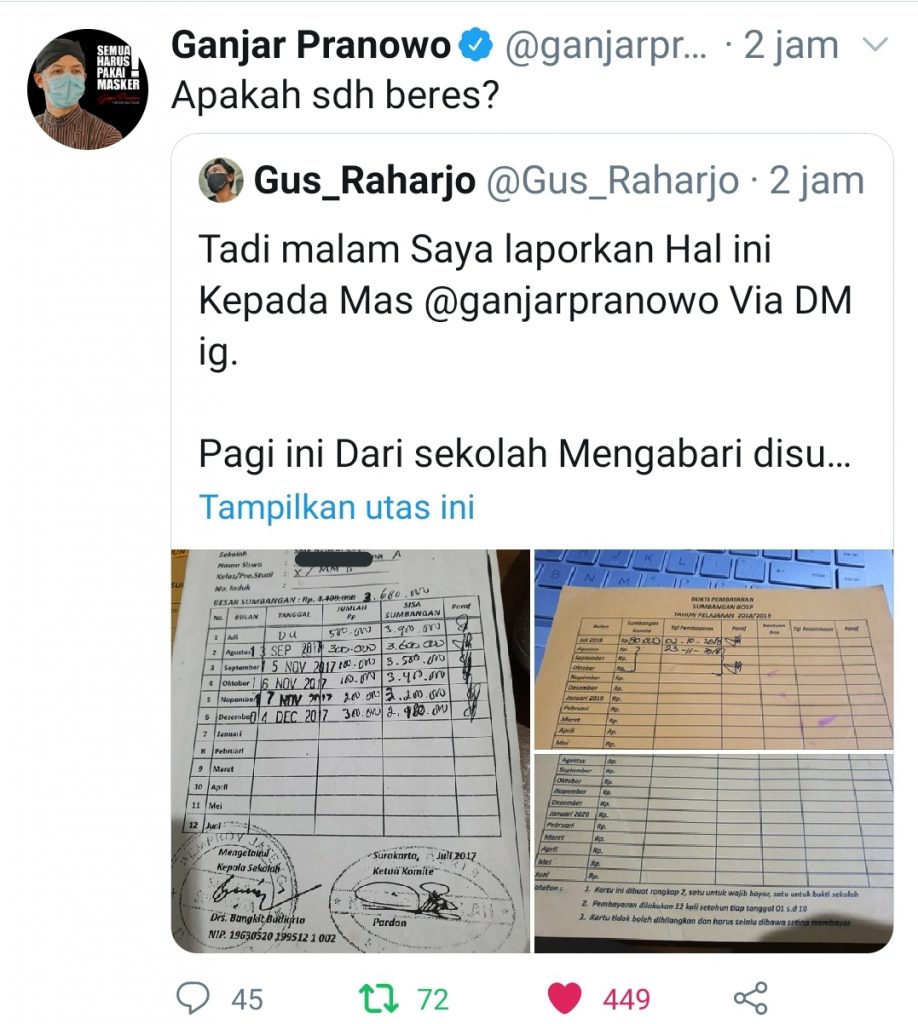Open the grey @Gus_Raharjo handle
The image size is (918, 1024).
pyautogui.click(x=612, y=181)
